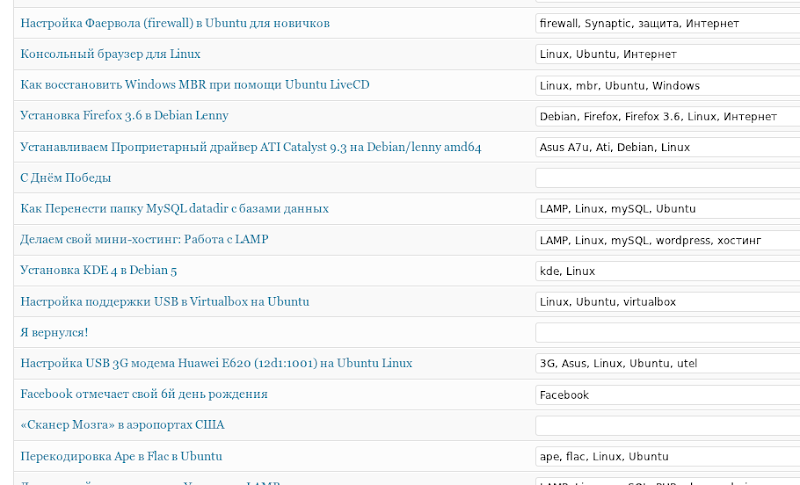800x485 pixels.
Task: Open the Facebook birthday post link
Action: pos(144,394)
